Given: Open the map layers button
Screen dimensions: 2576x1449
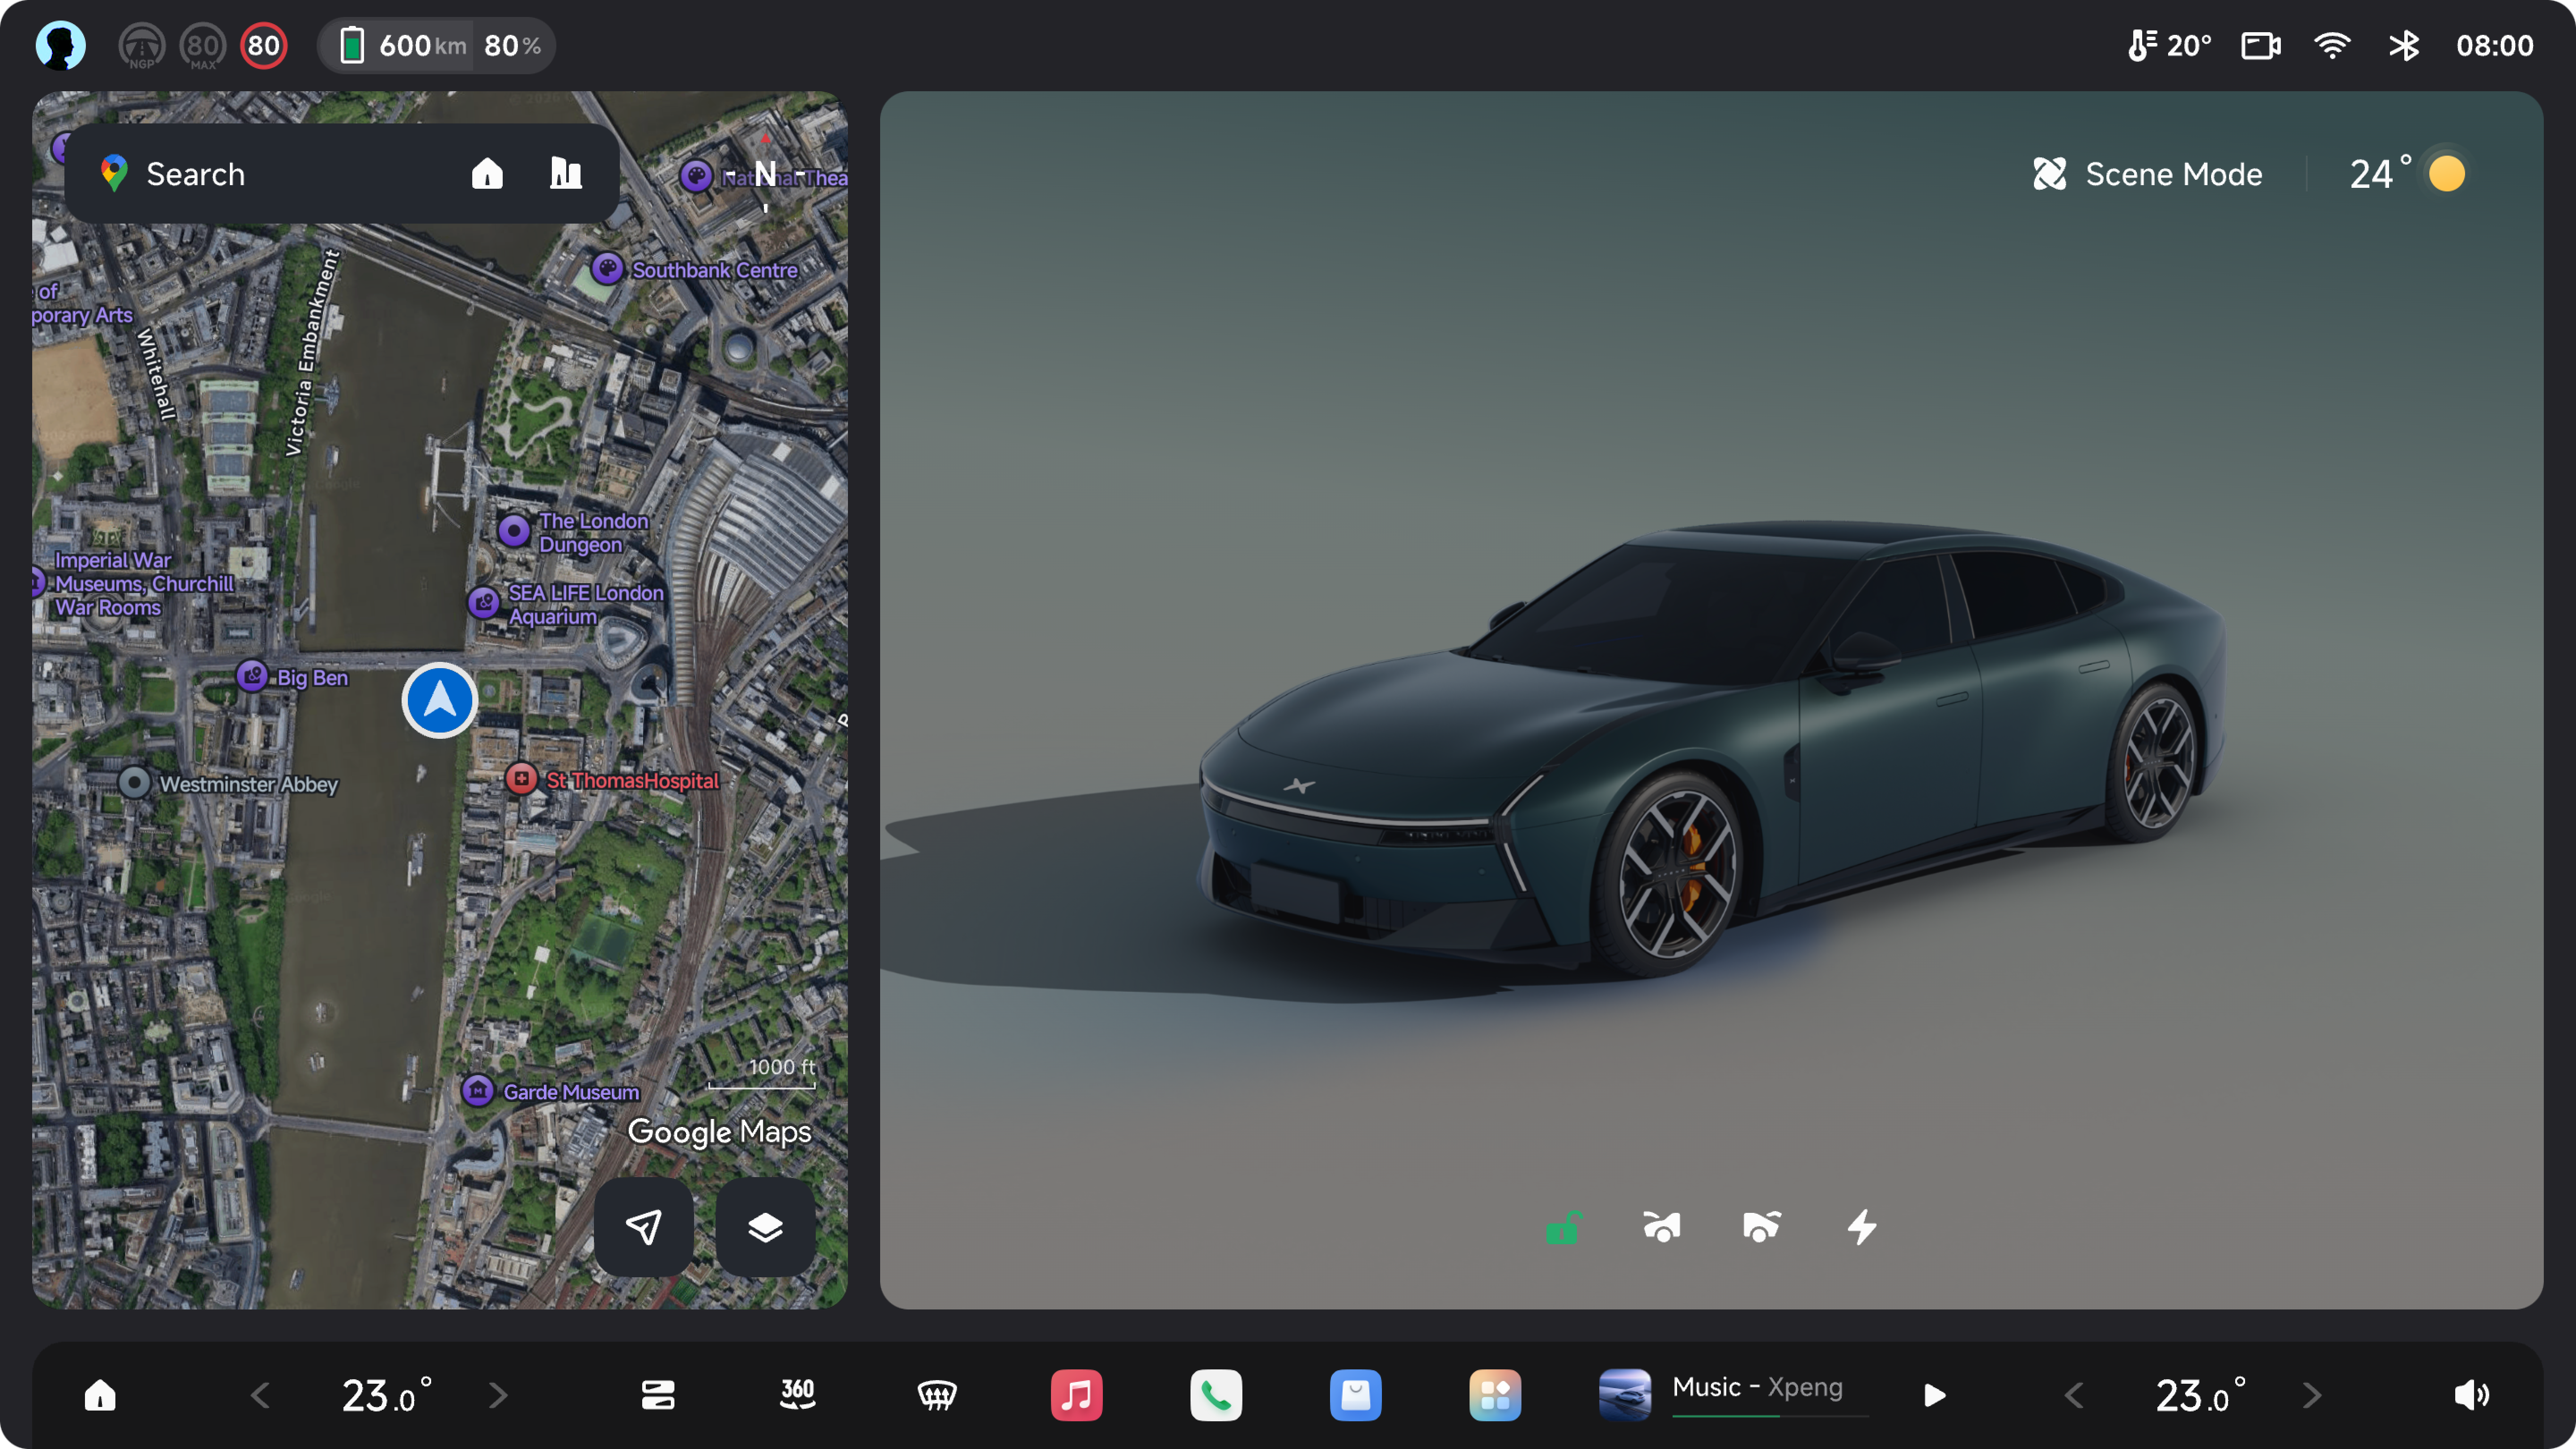Looking at the screenshot, I should pyautogui.click(x=765, y=1227).
